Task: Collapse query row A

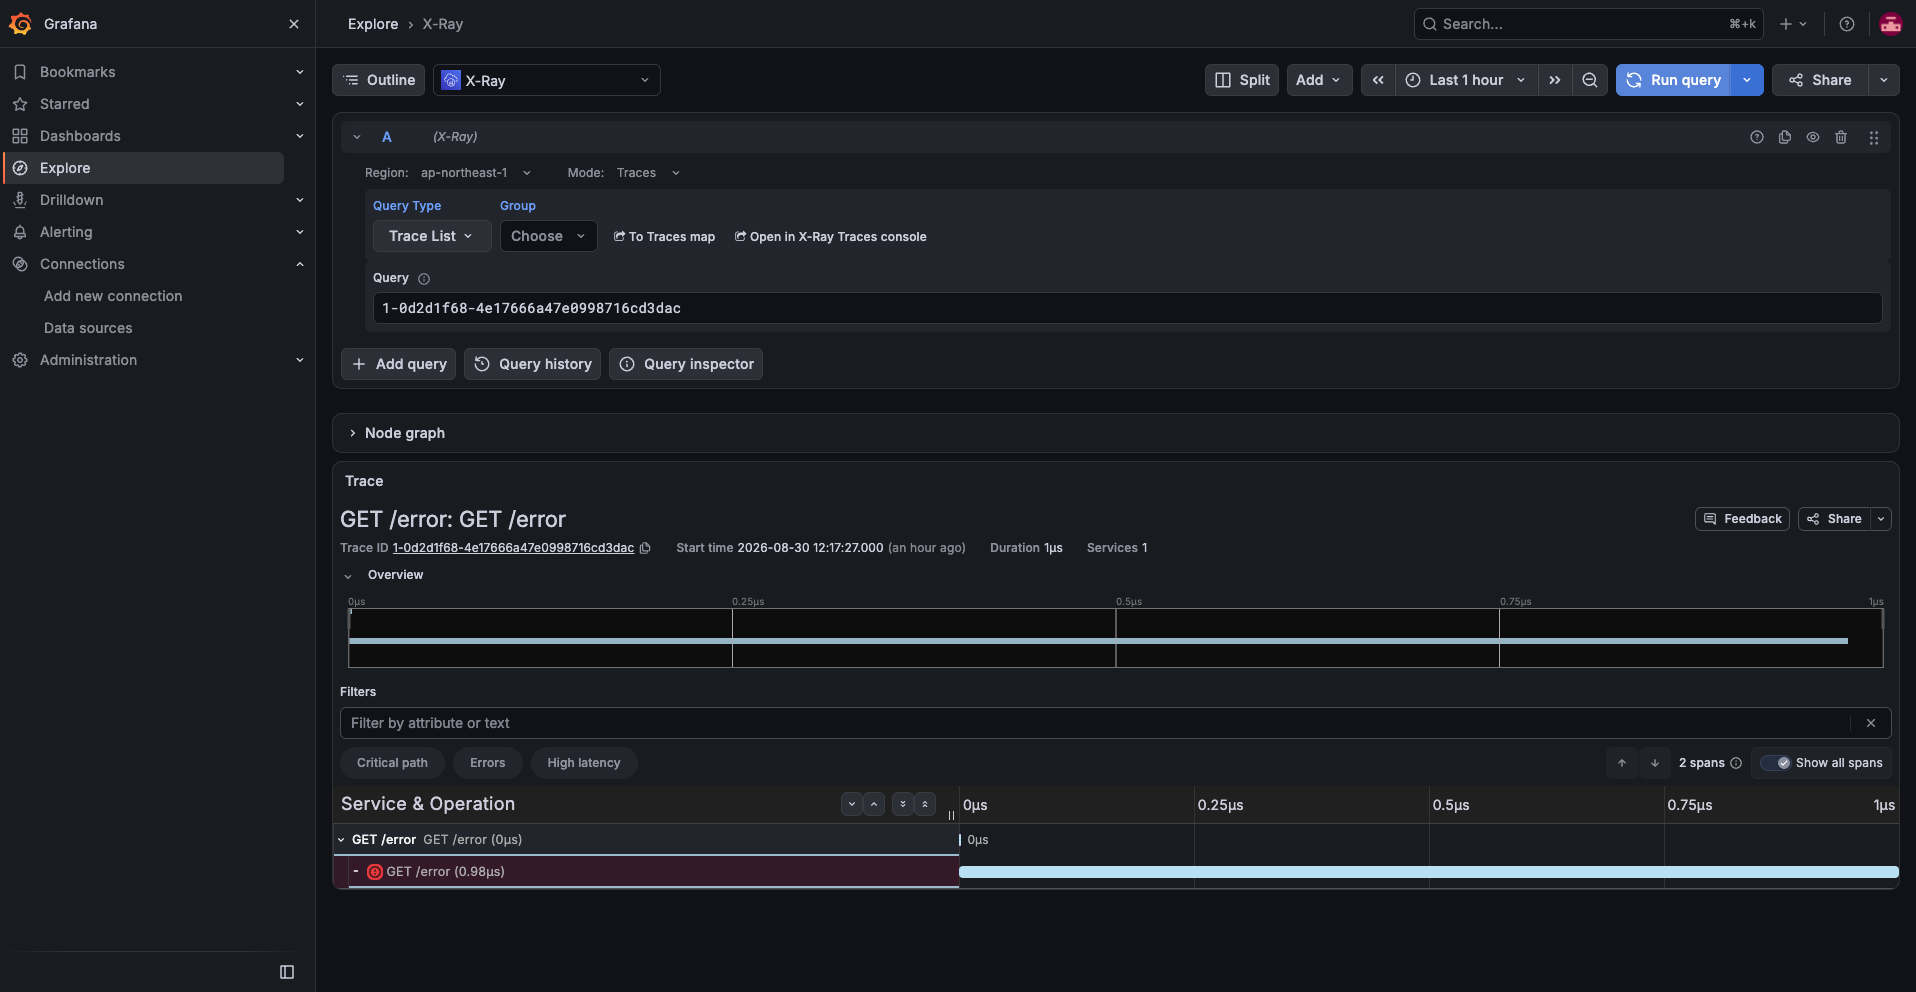Action: [357, 137]
